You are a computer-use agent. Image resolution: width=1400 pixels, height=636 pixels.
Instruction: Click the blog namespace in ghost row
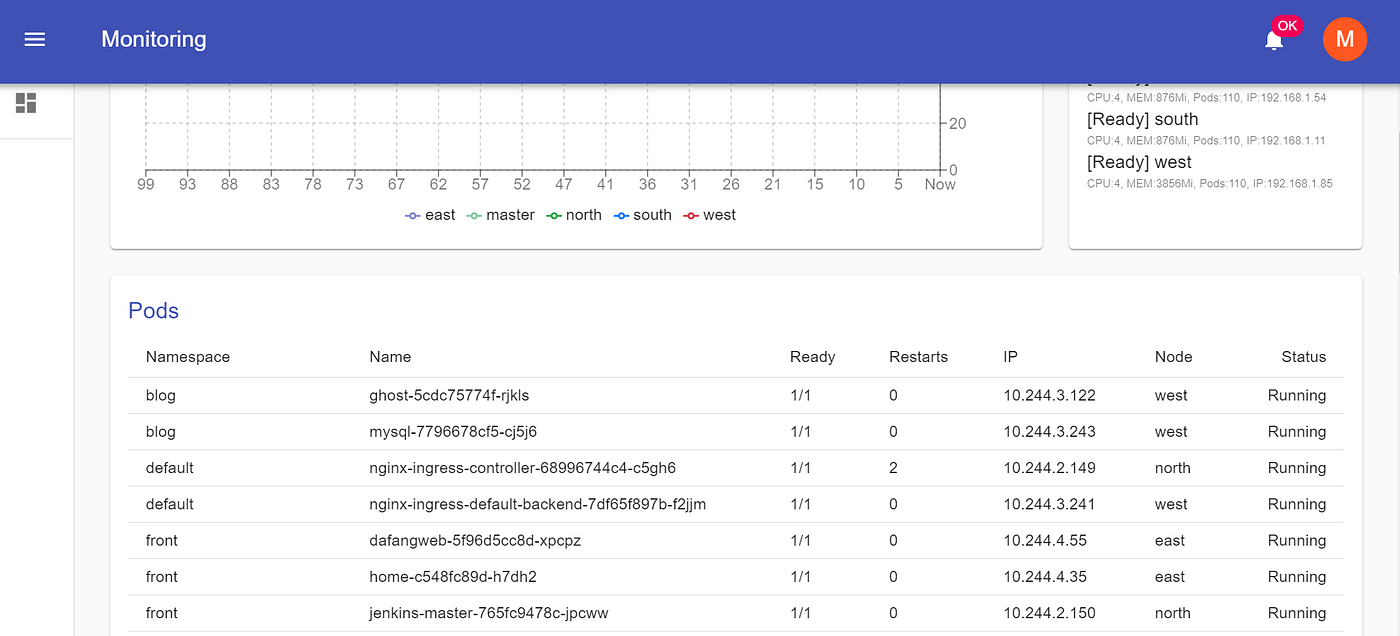click(161, 396)
